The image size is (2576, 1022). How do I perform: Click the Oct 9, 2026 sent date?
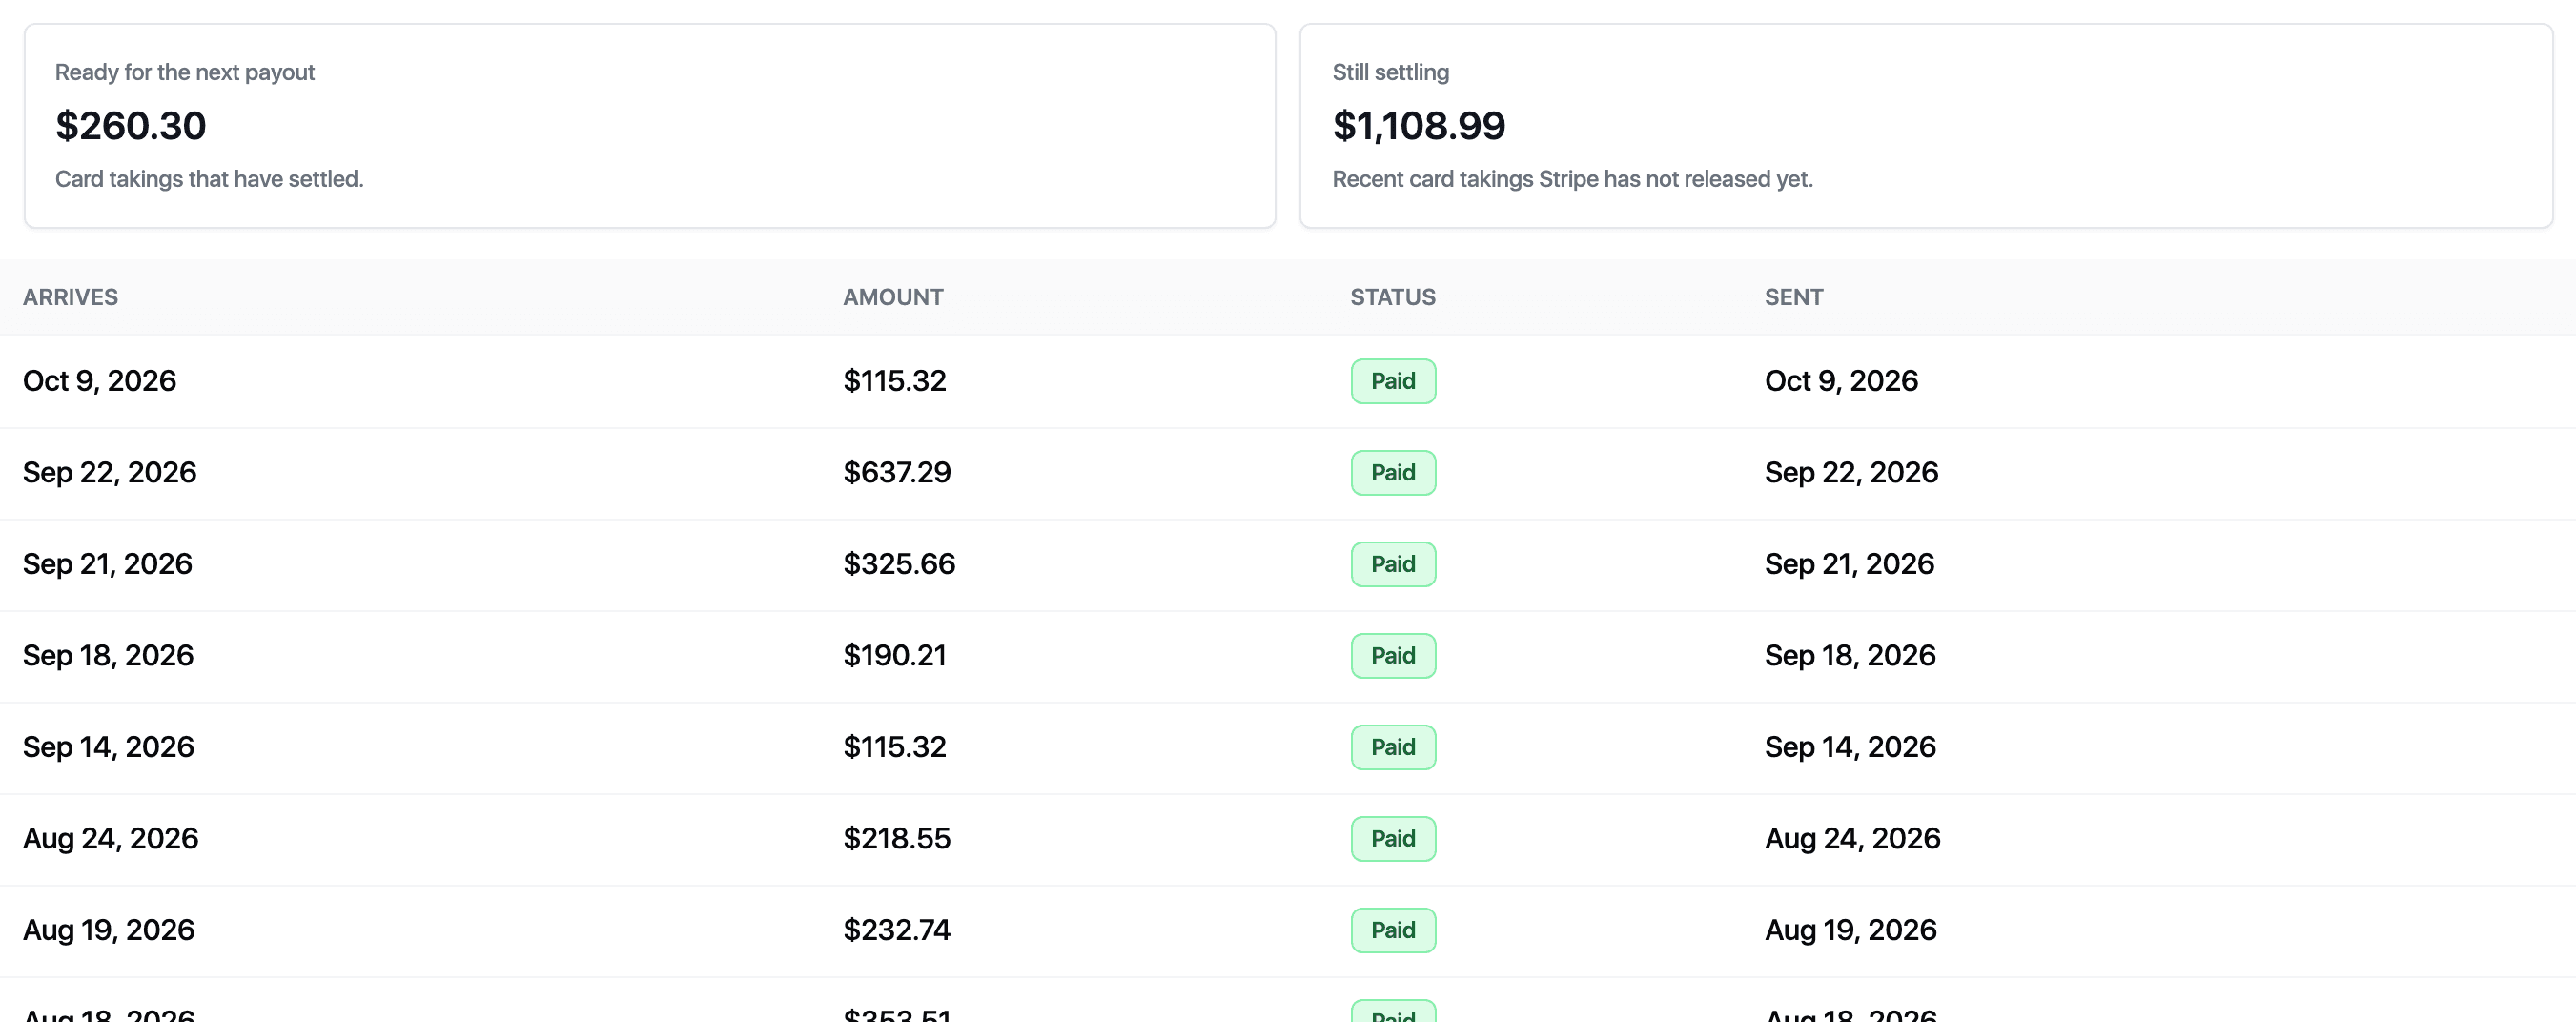1841,381
